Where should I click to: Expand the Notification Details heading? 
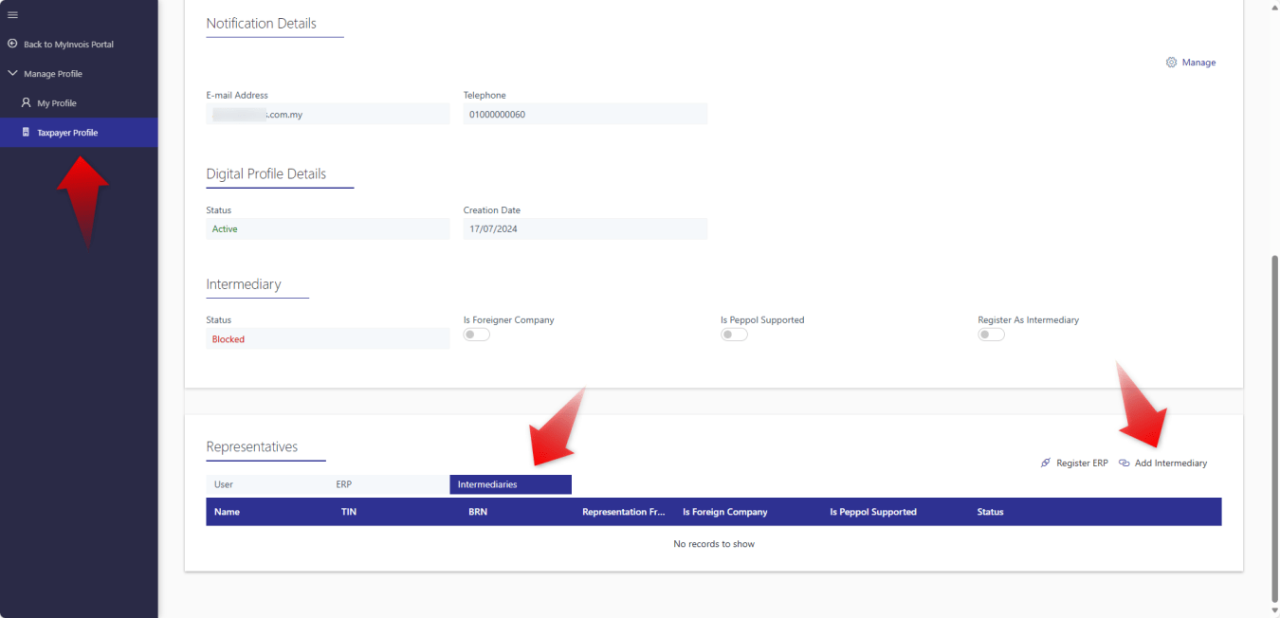point(260,23)
